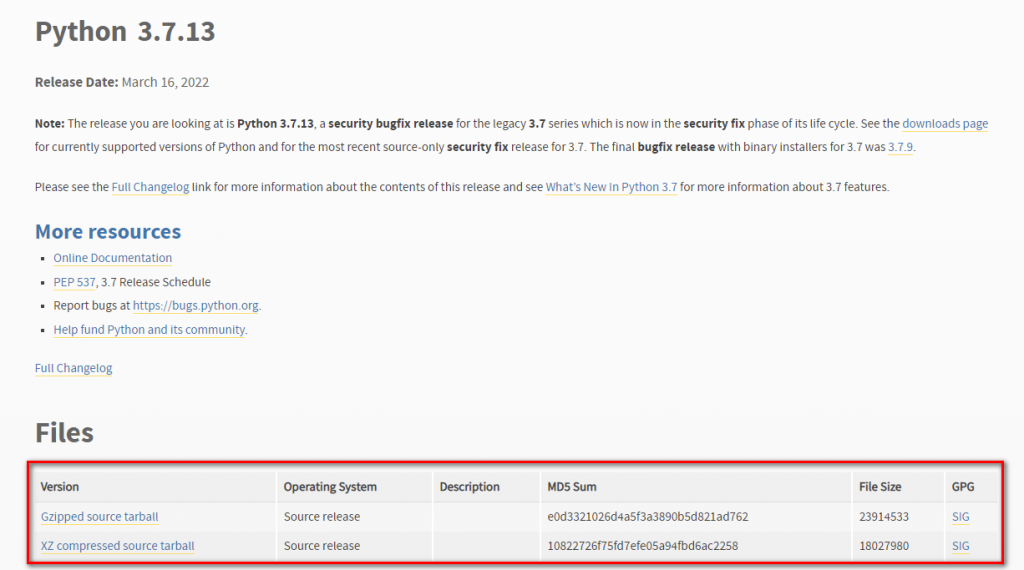
Task: Click the MD5 Sum column header
Action: tap(572, 487)
